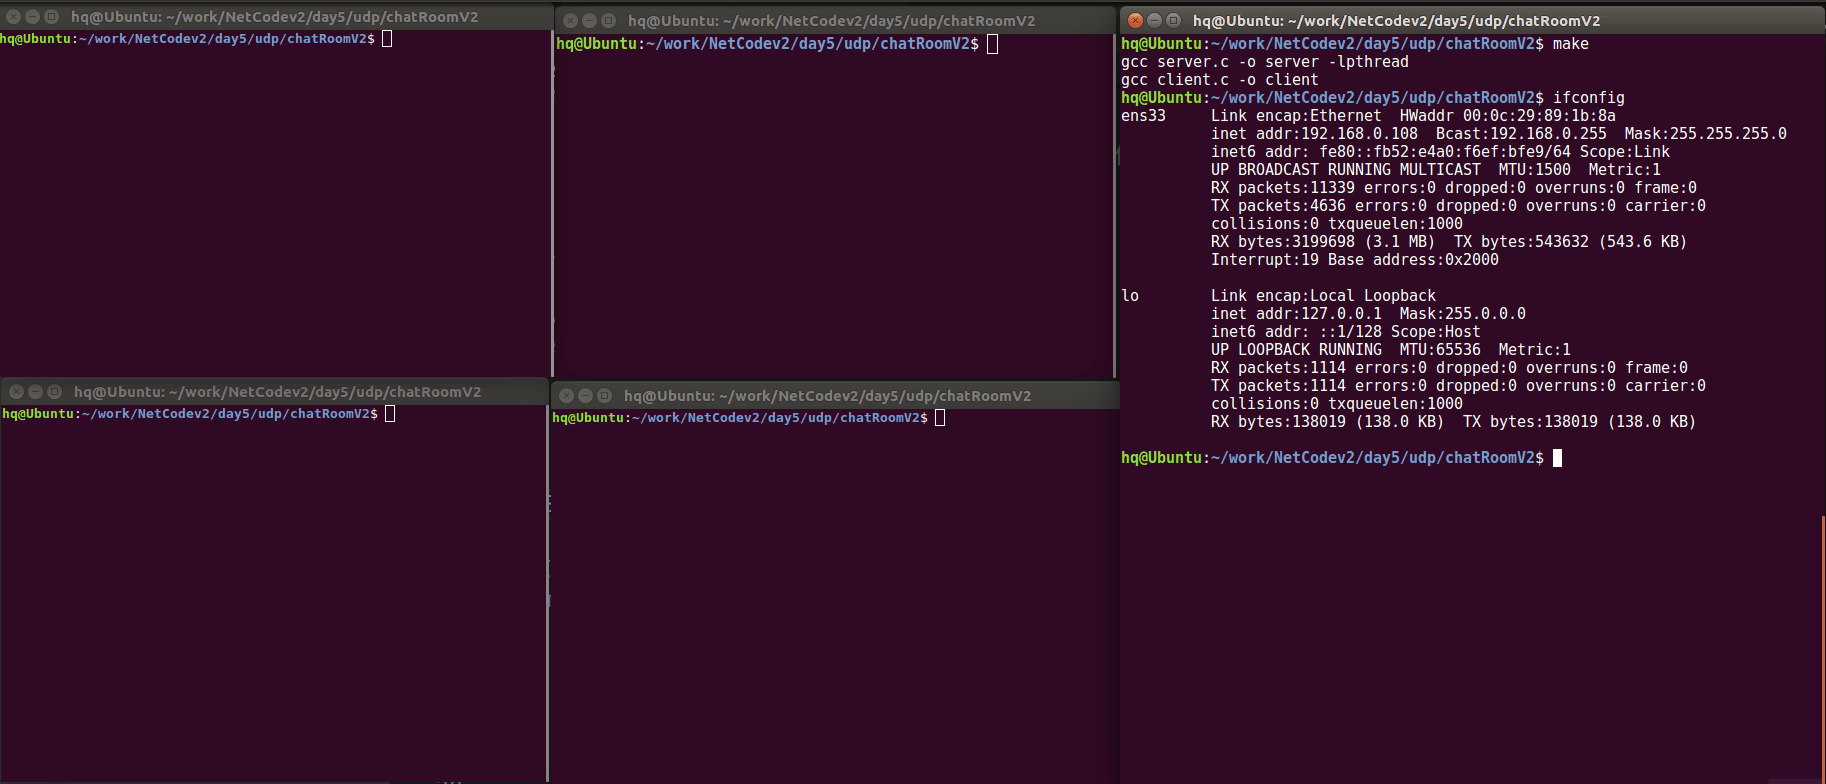This screenshot has height=784, width=1826.
Task: Minimize the top-left empty terminal window
Action: [x=32, y=17]
